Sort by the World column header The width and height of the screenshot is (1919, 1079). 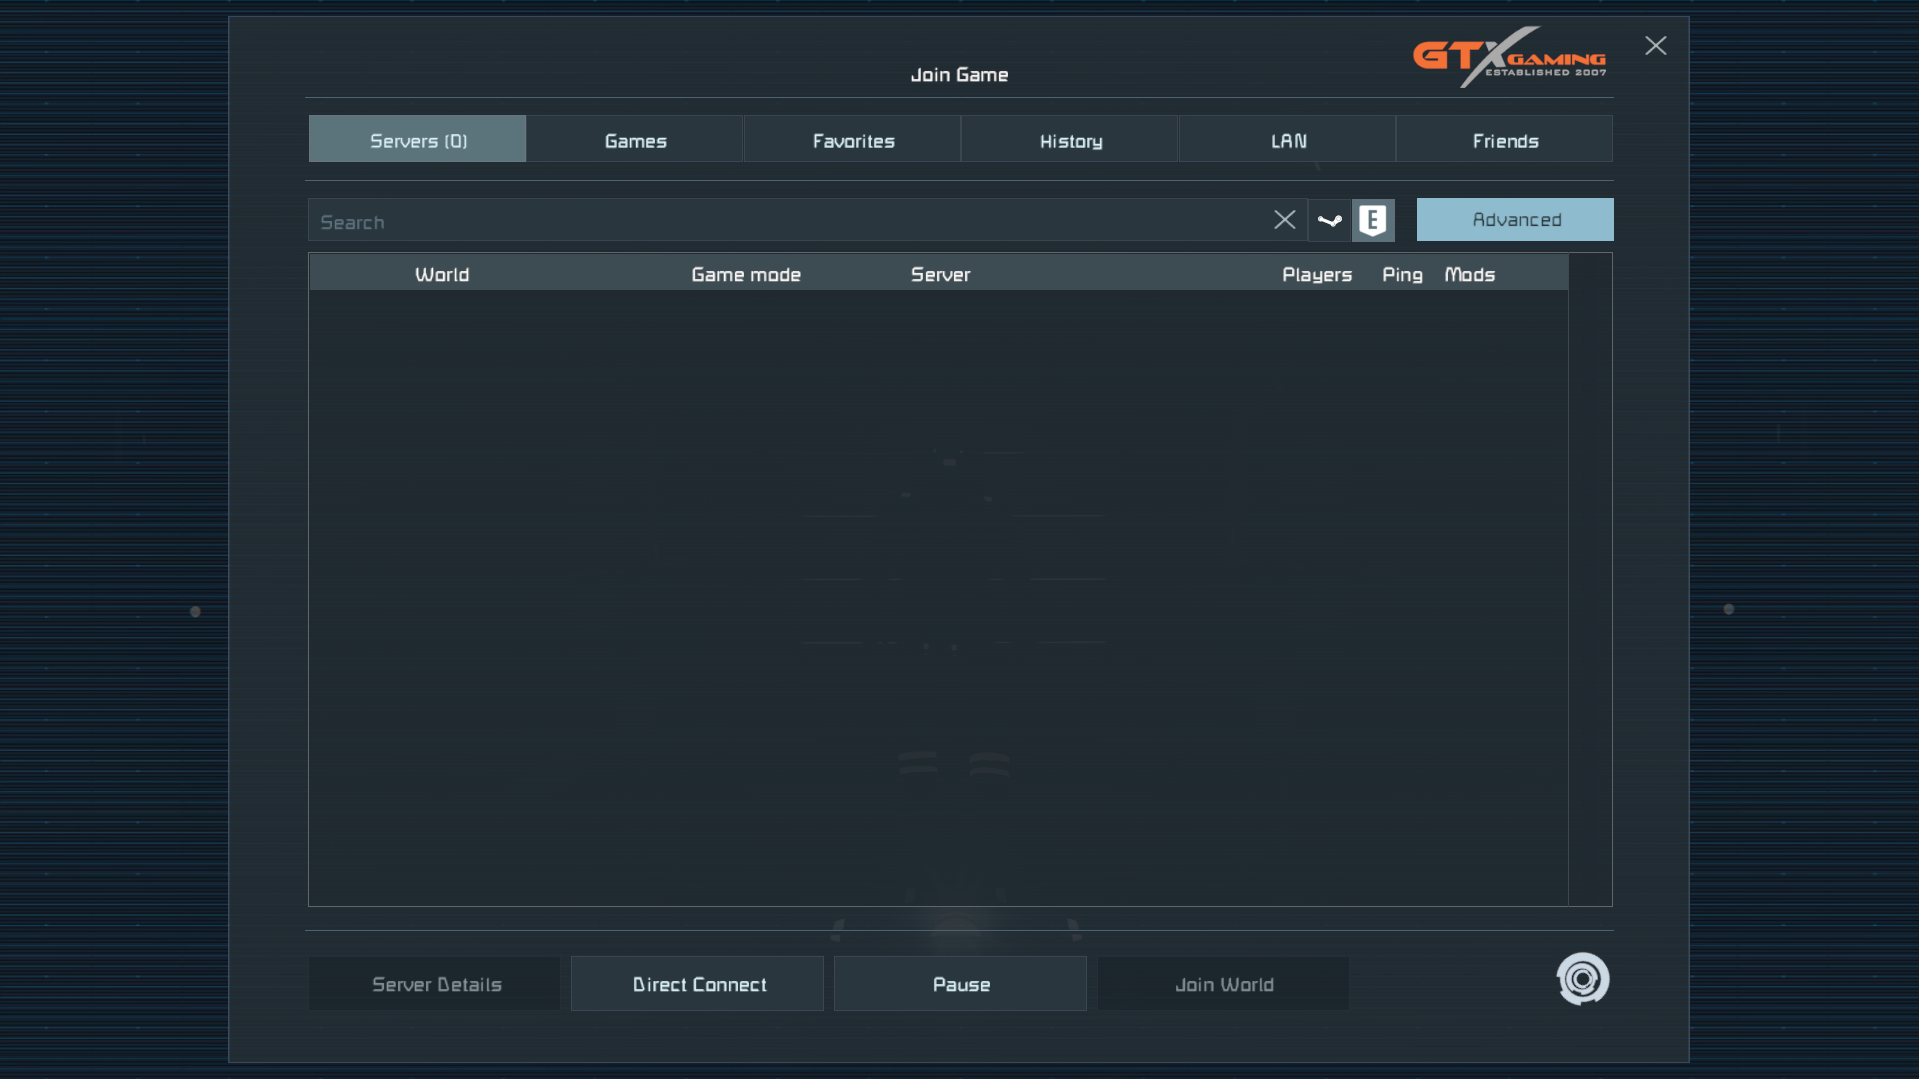(441, 274)
